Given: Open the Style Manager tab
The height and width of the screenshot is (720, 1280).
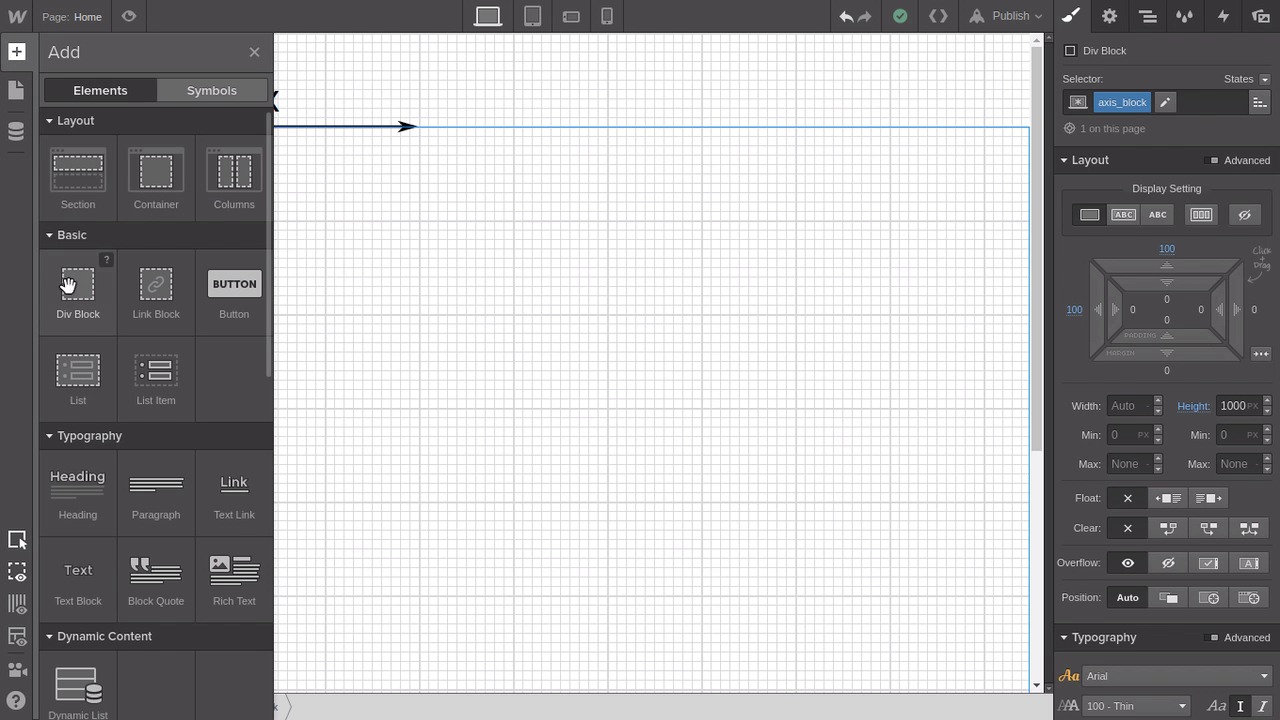Looking at the screenshot, I should tap(1185, 16).
